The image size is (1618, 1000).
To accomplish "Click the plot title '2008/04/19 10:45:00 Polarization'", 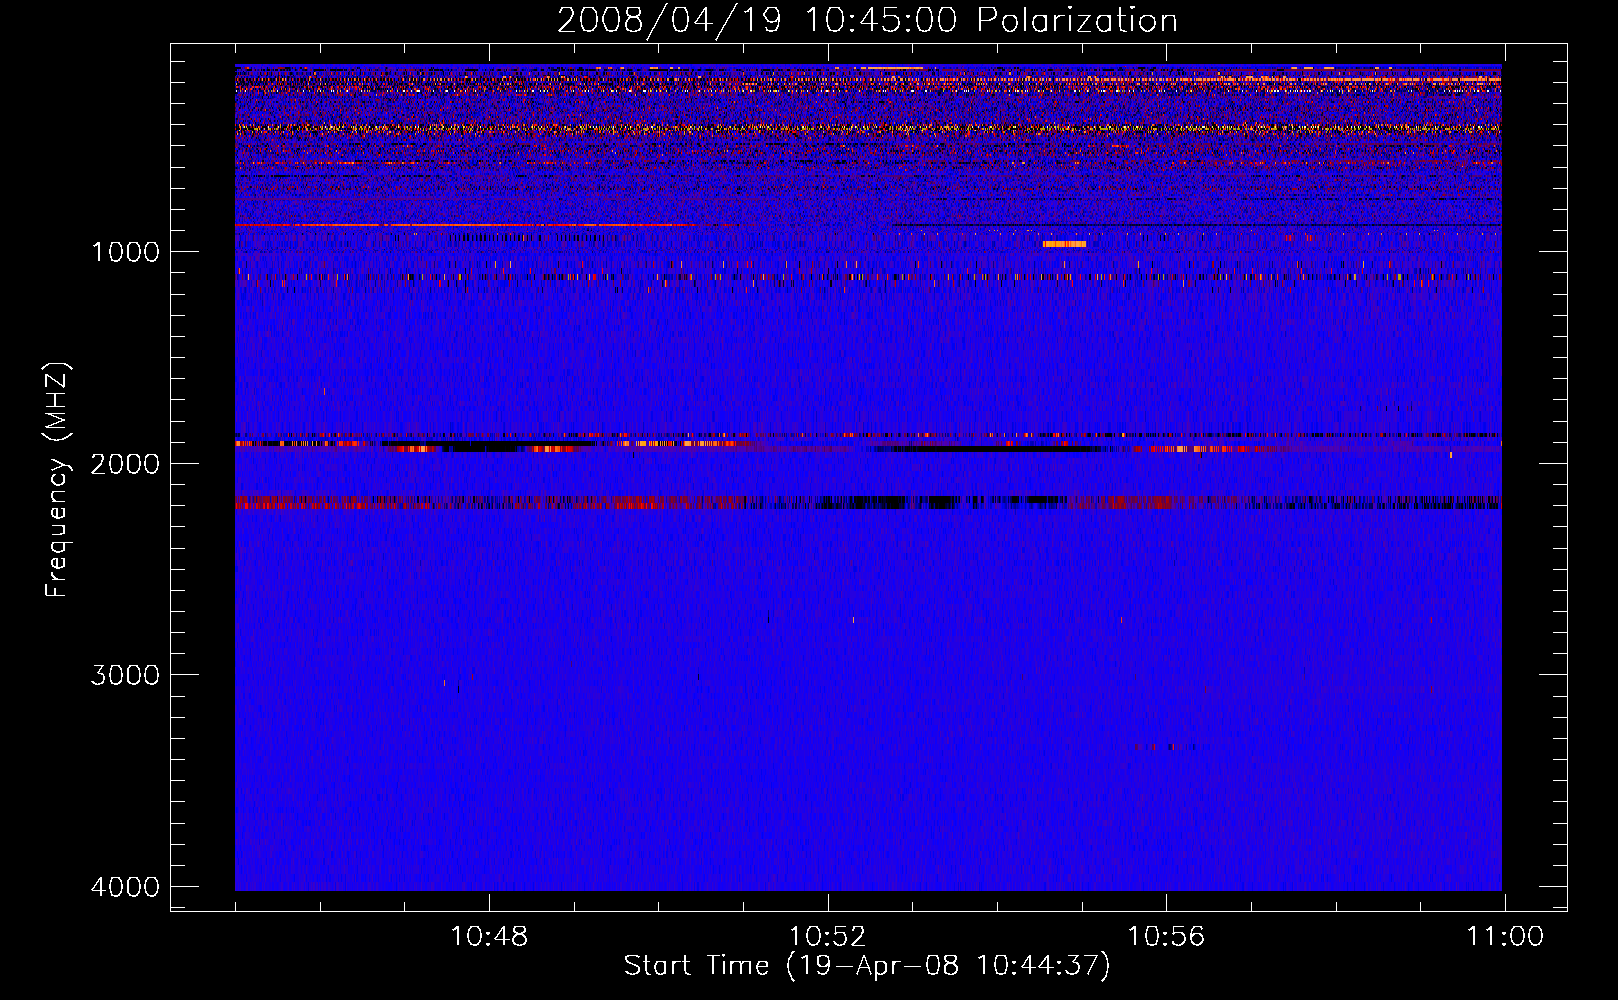I will 867,21.
